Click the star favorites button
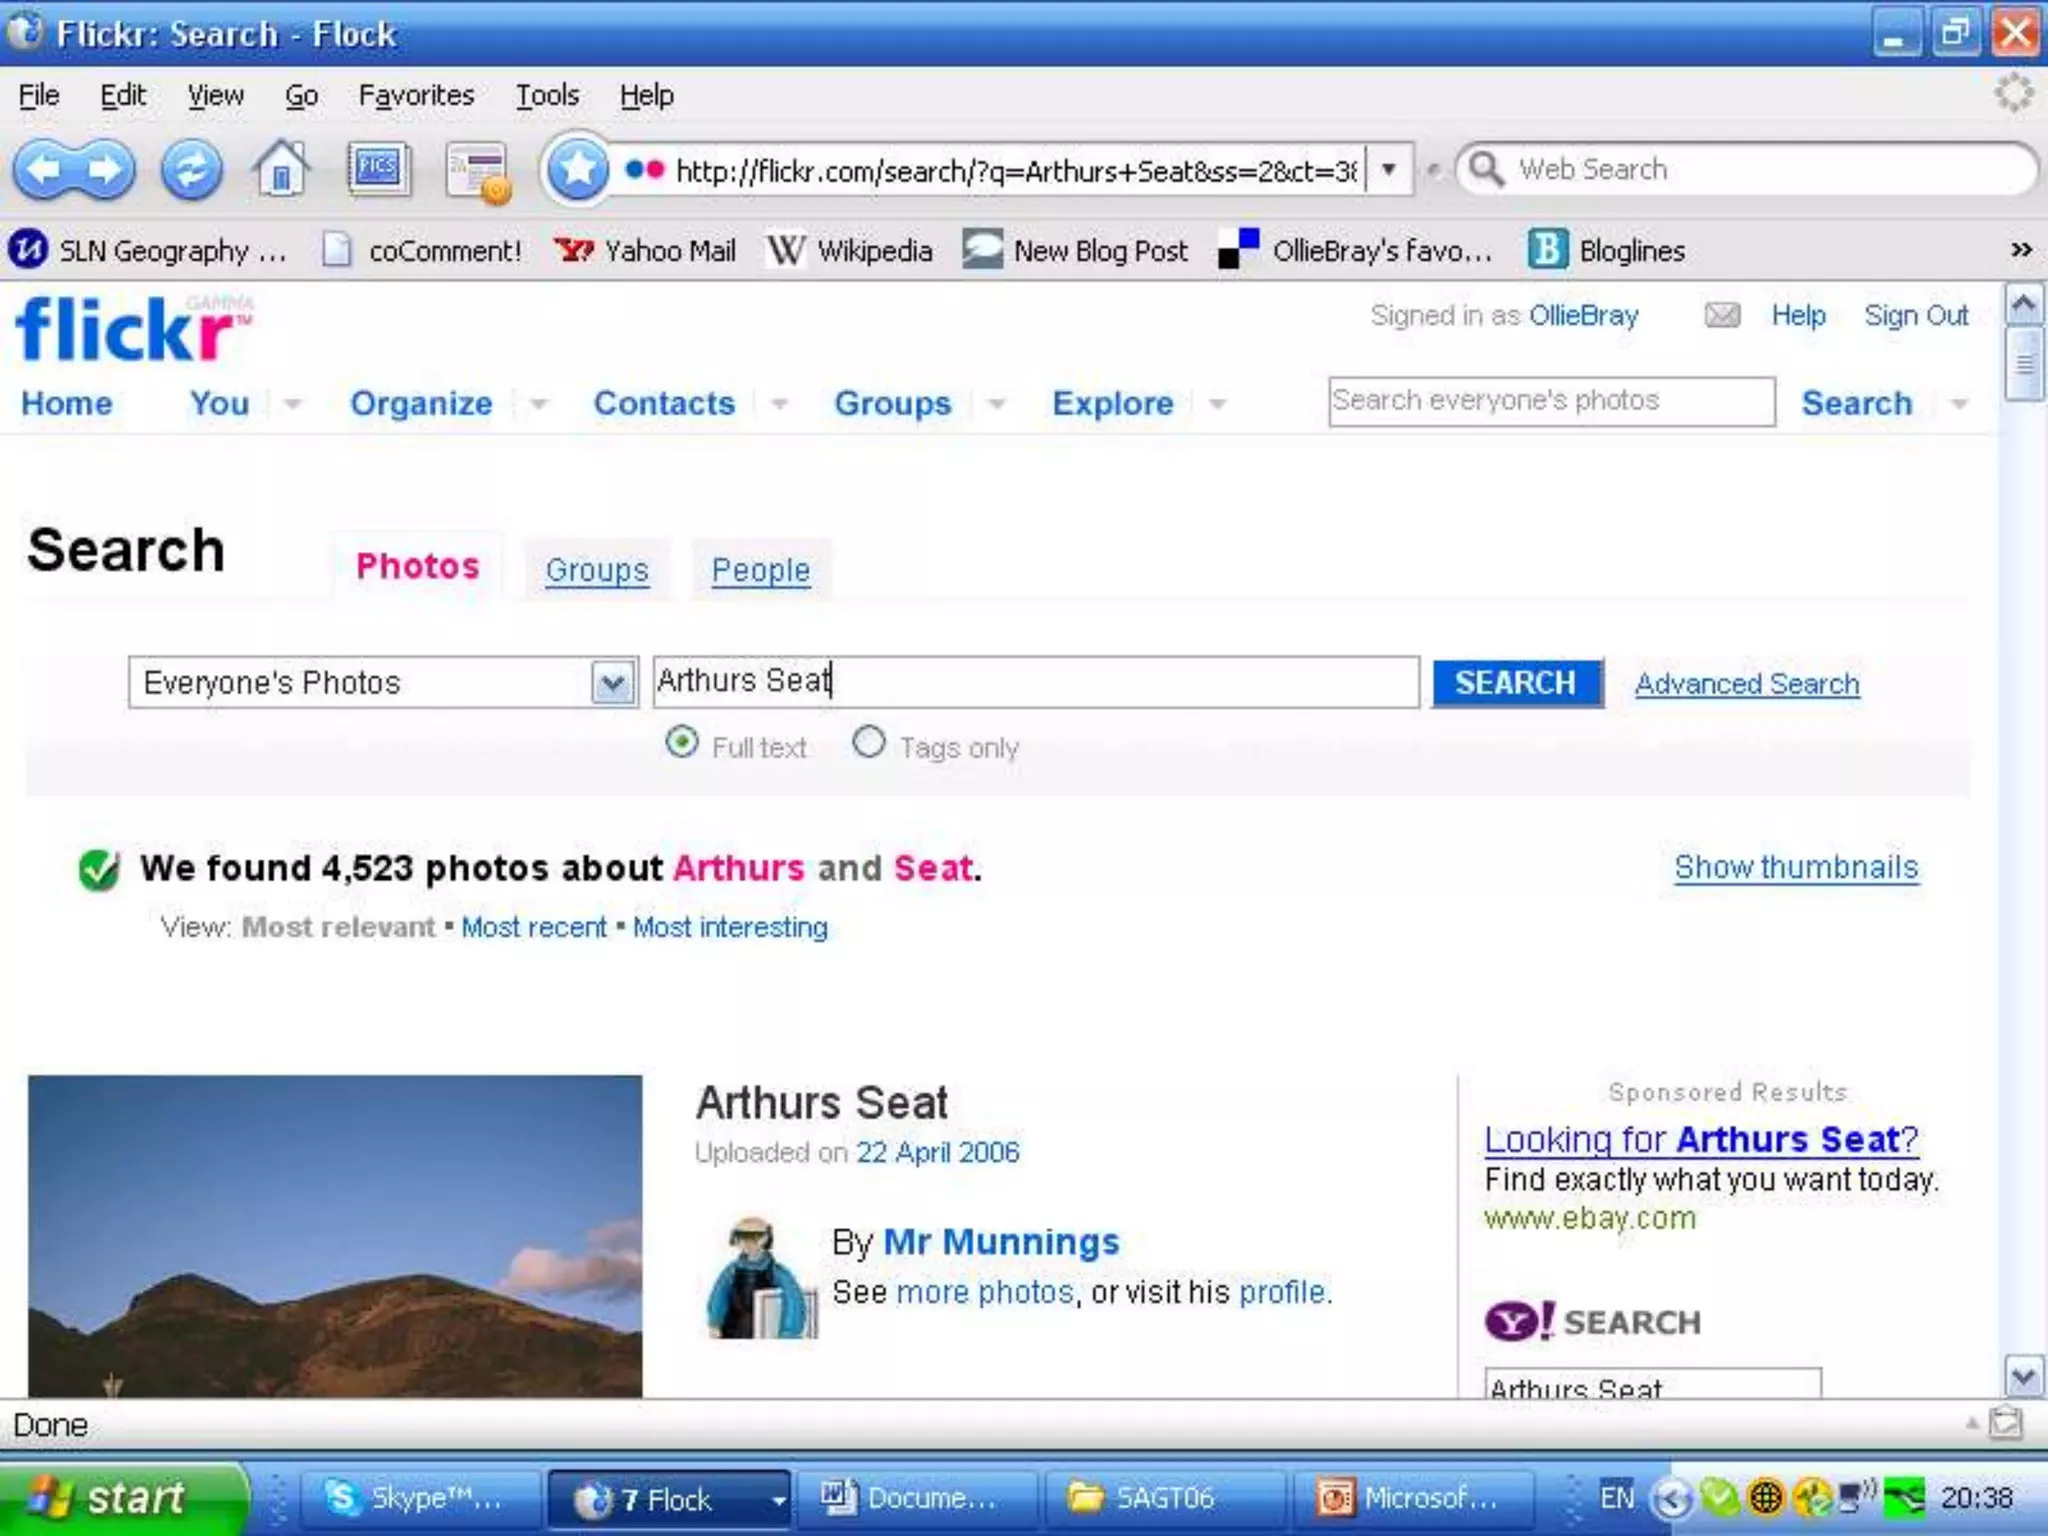This screenshot has width=2048, height=1536. point(577,170)
